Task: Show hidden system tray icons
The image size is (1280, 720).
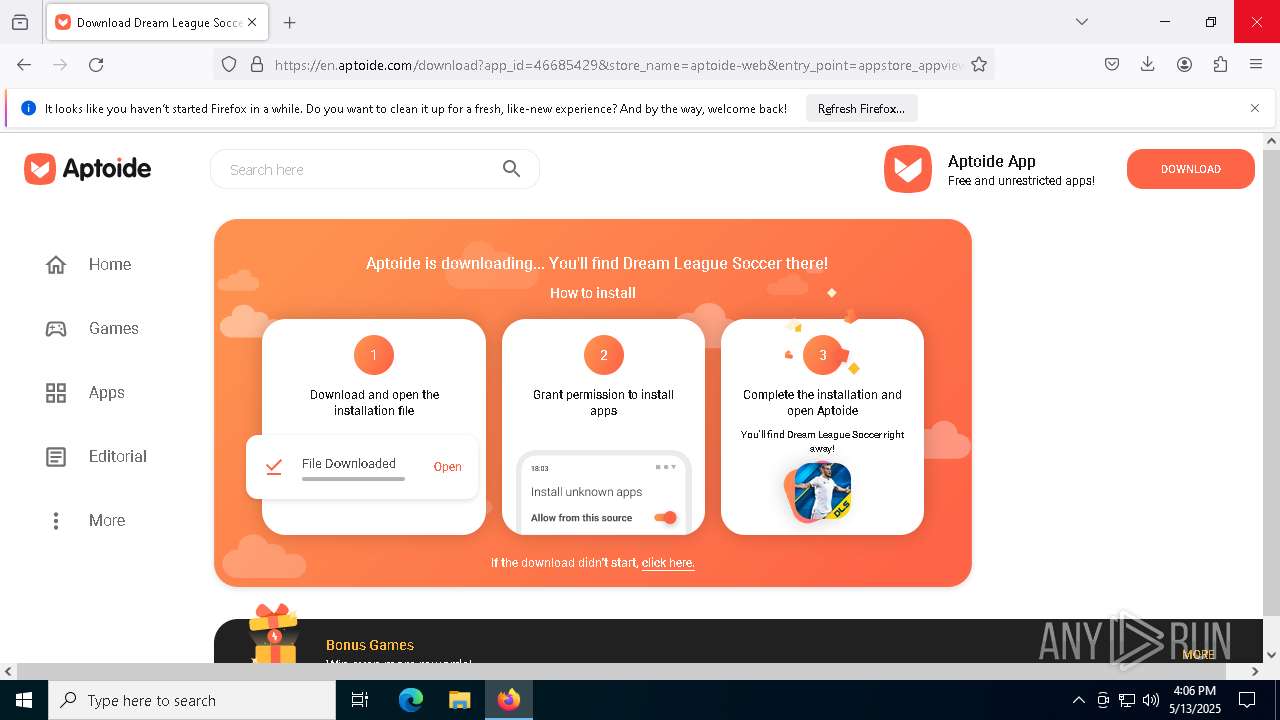Action: click(1078, 700)
